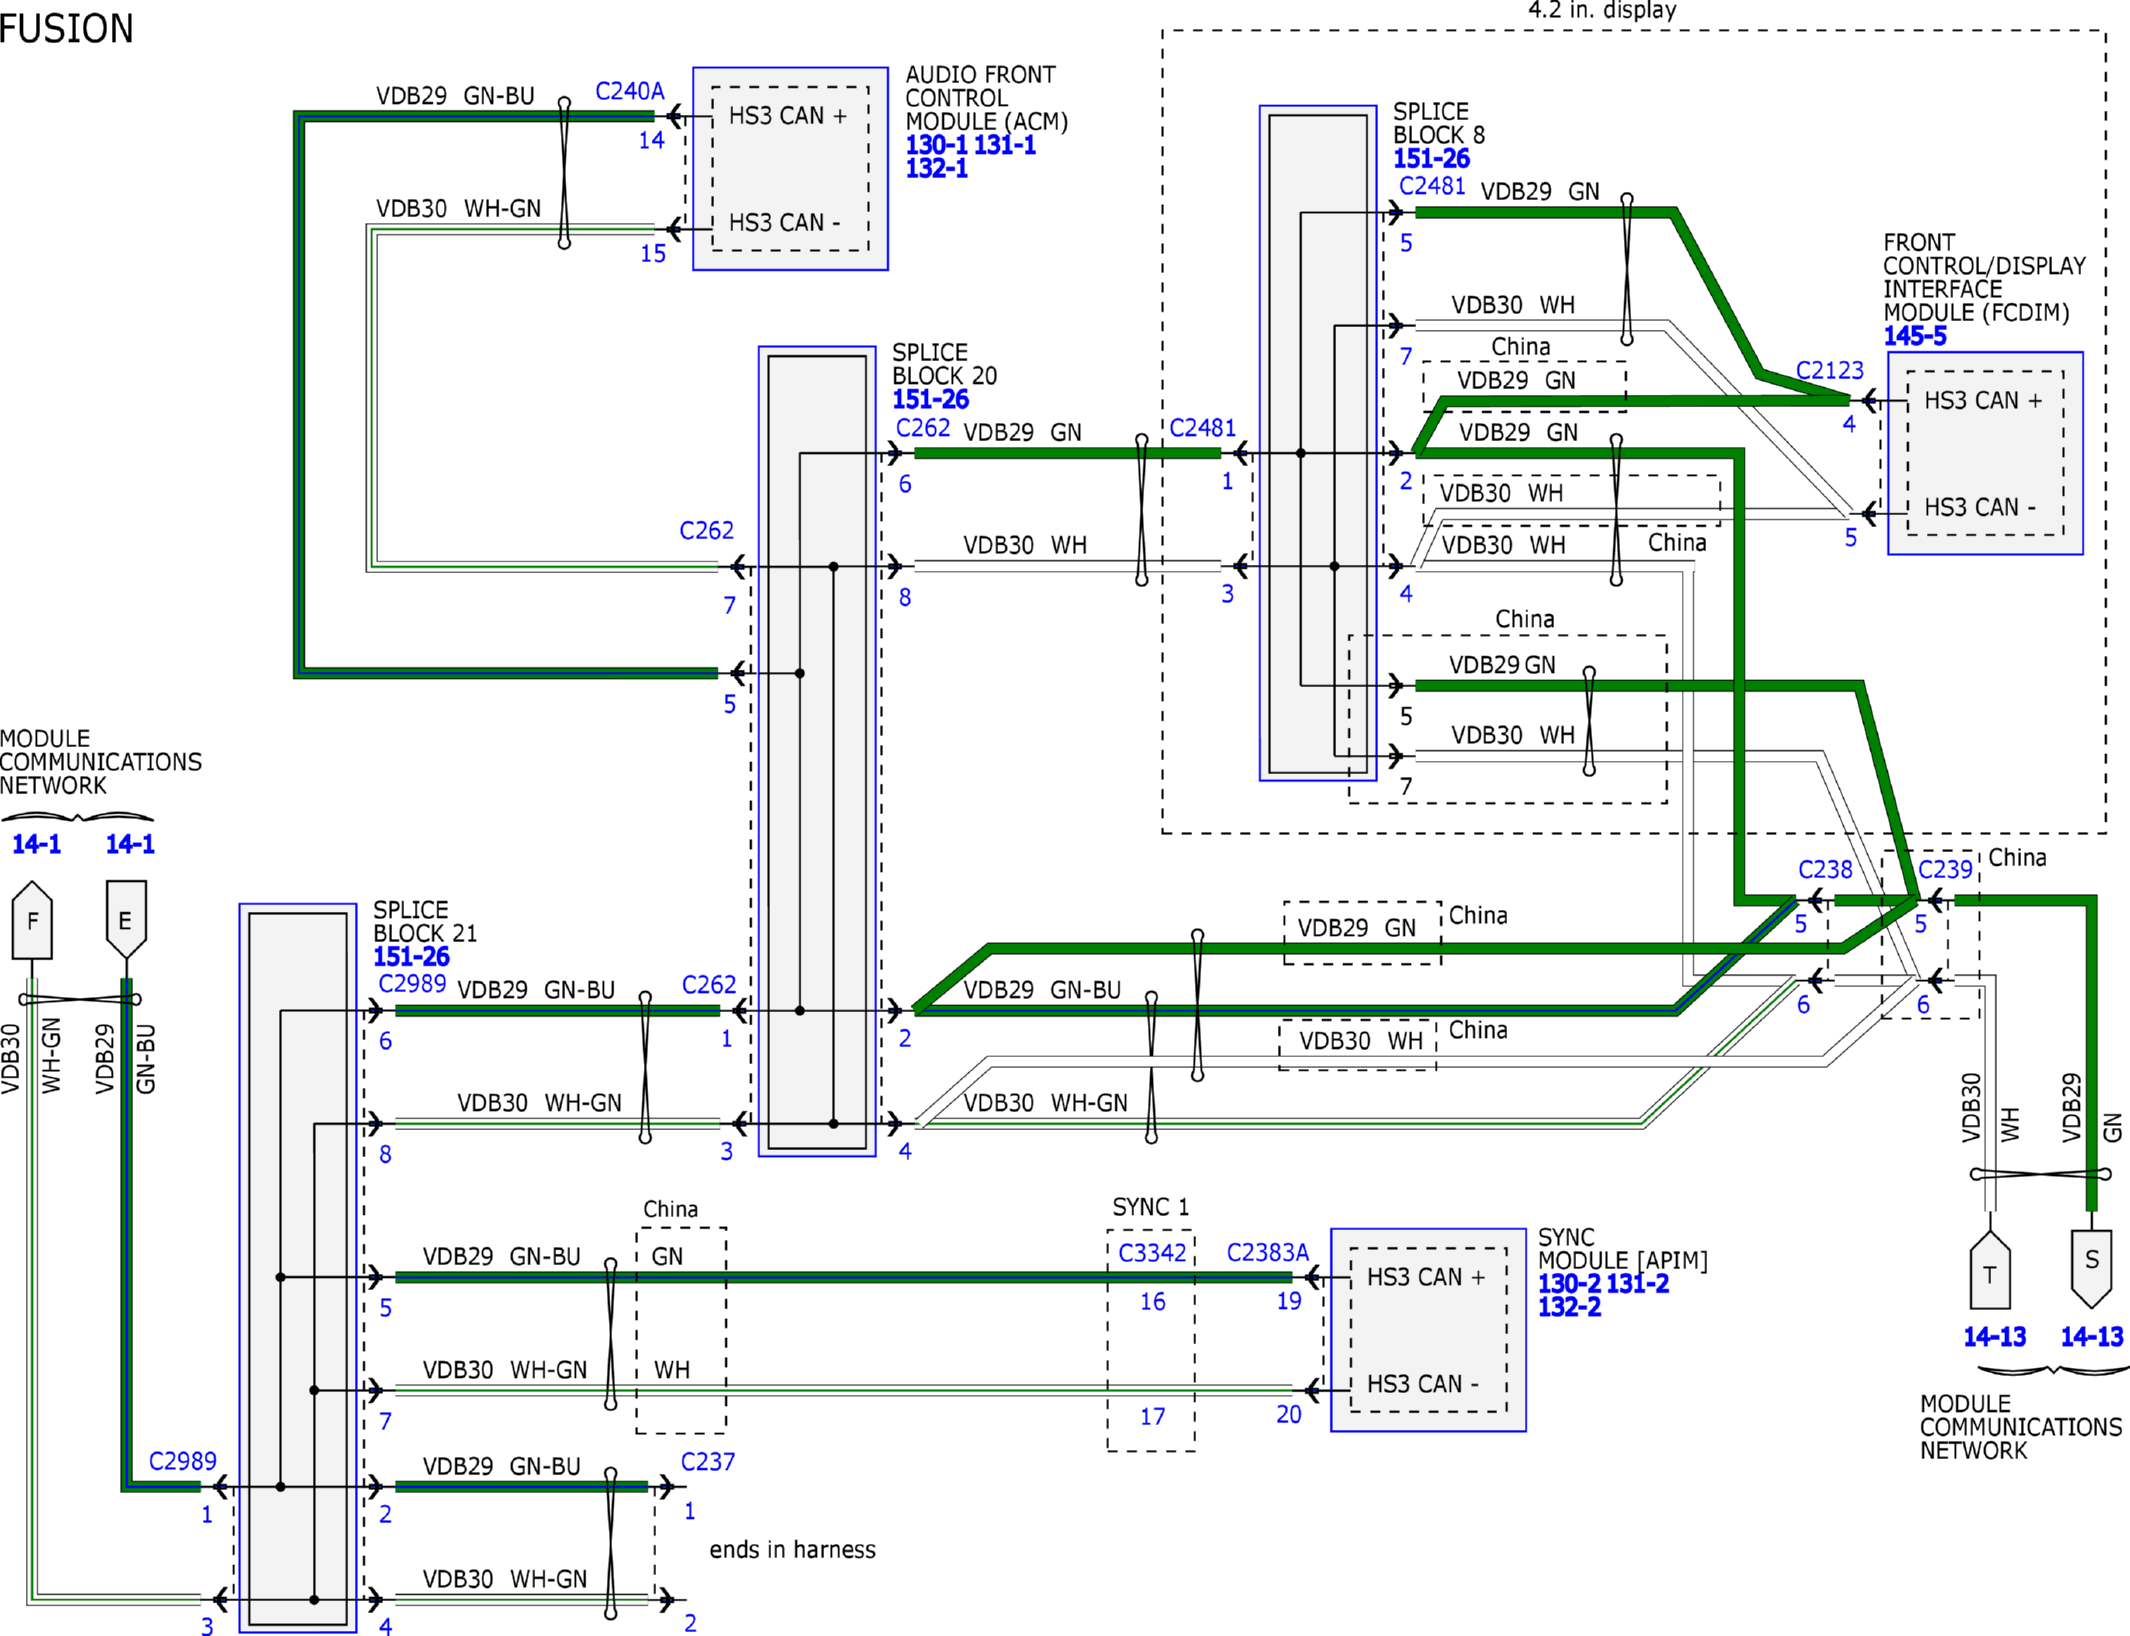Screen dimensions: 2130x1636
Task: Click pin number 16 of C3342
Action: click(x=1153, y=1301)
